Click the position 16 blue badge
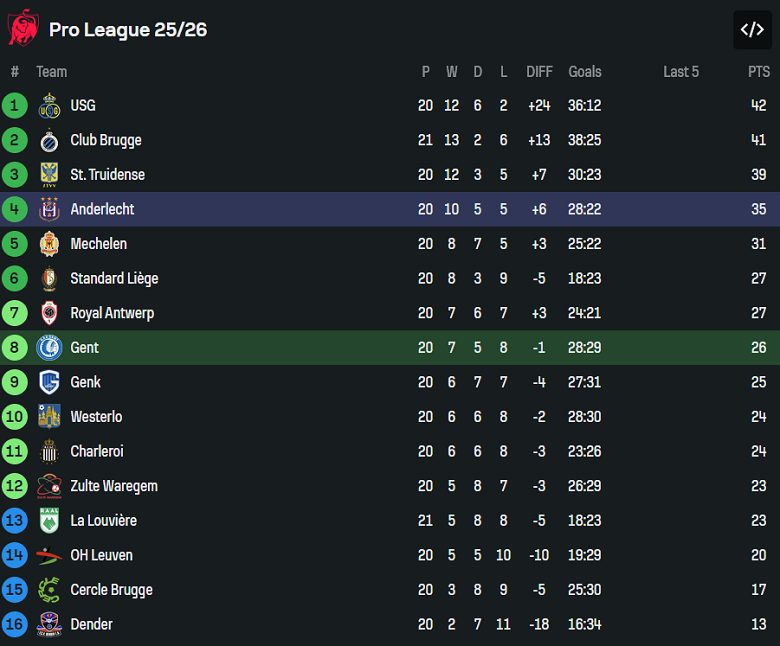Screen dimensions: 780x646 pos(15,624)
